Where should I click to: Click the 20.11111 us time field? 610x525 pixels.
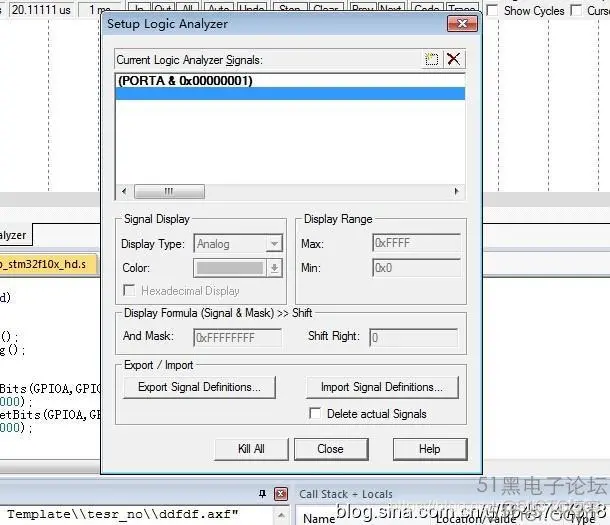41,9
